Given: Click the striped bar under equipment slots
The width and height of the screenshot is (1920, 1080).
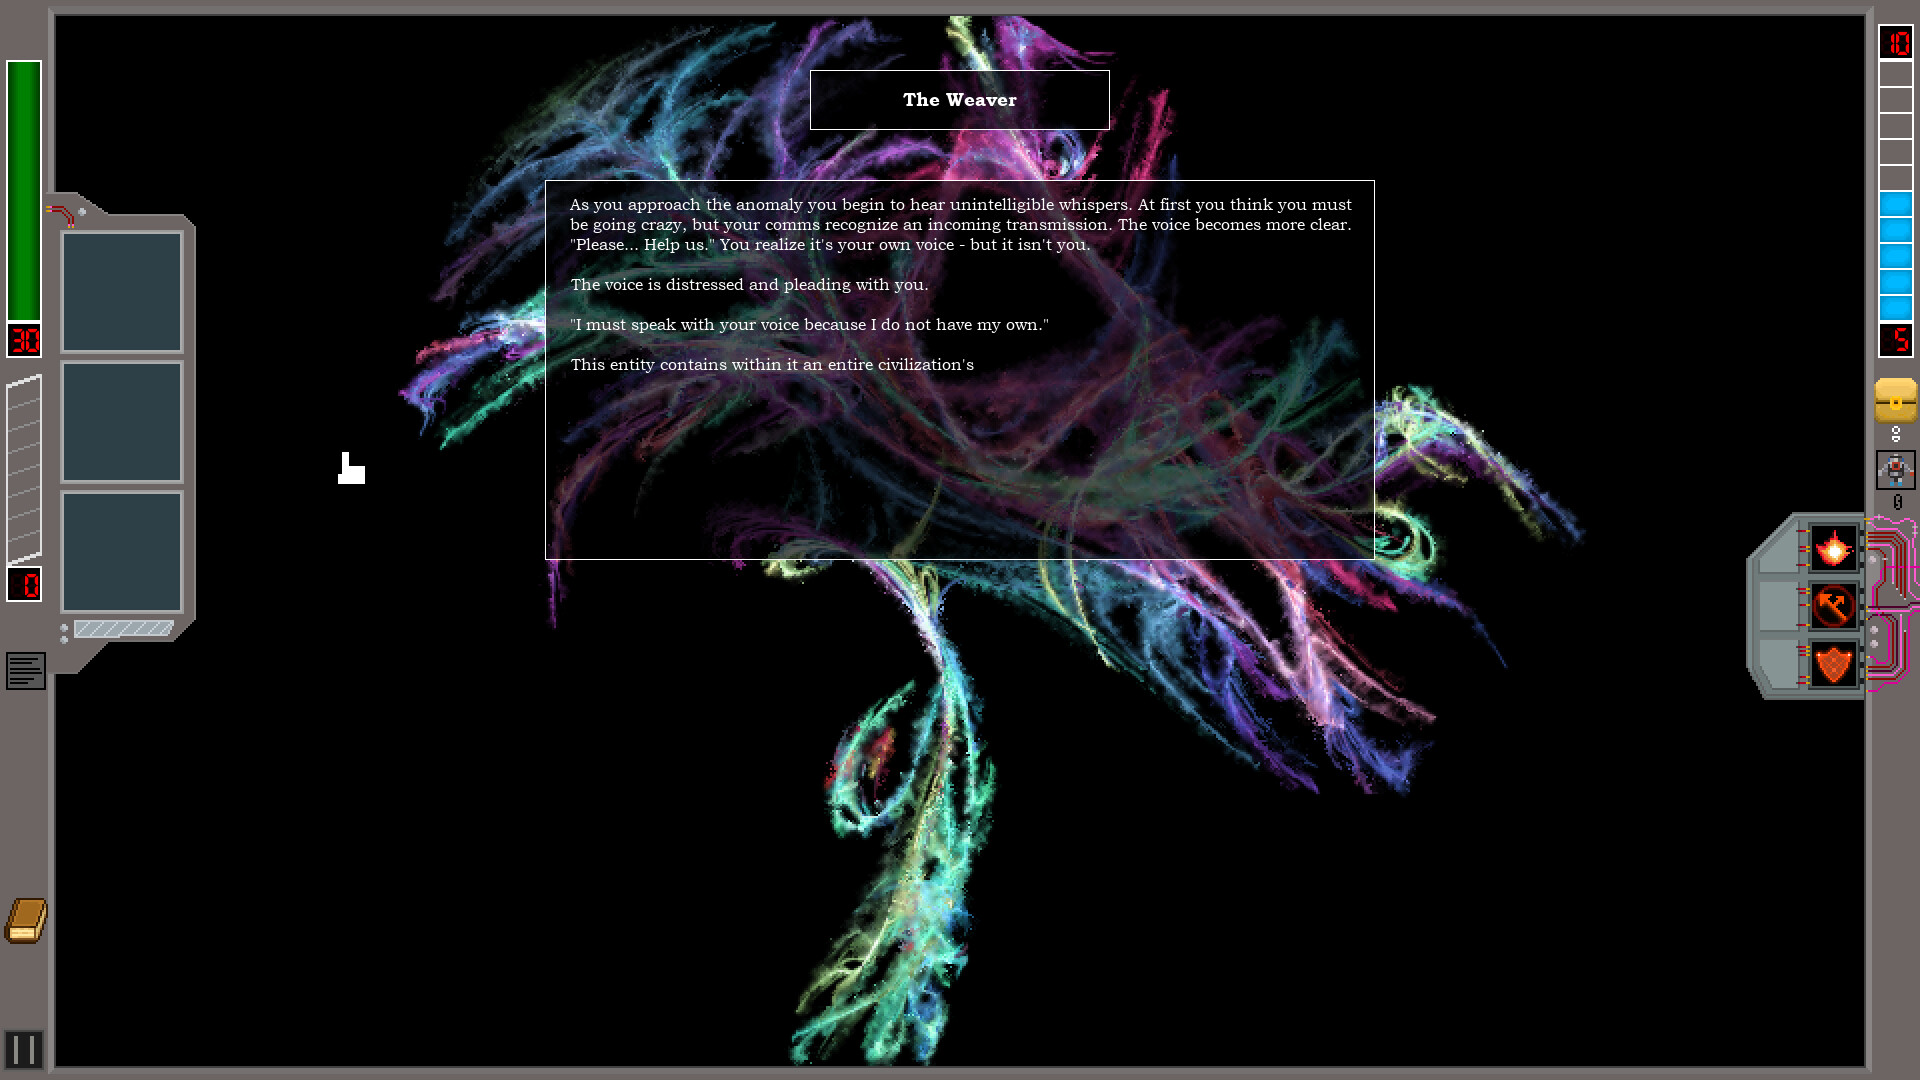Looking at the screenshot, I should (x=124, y=629).
